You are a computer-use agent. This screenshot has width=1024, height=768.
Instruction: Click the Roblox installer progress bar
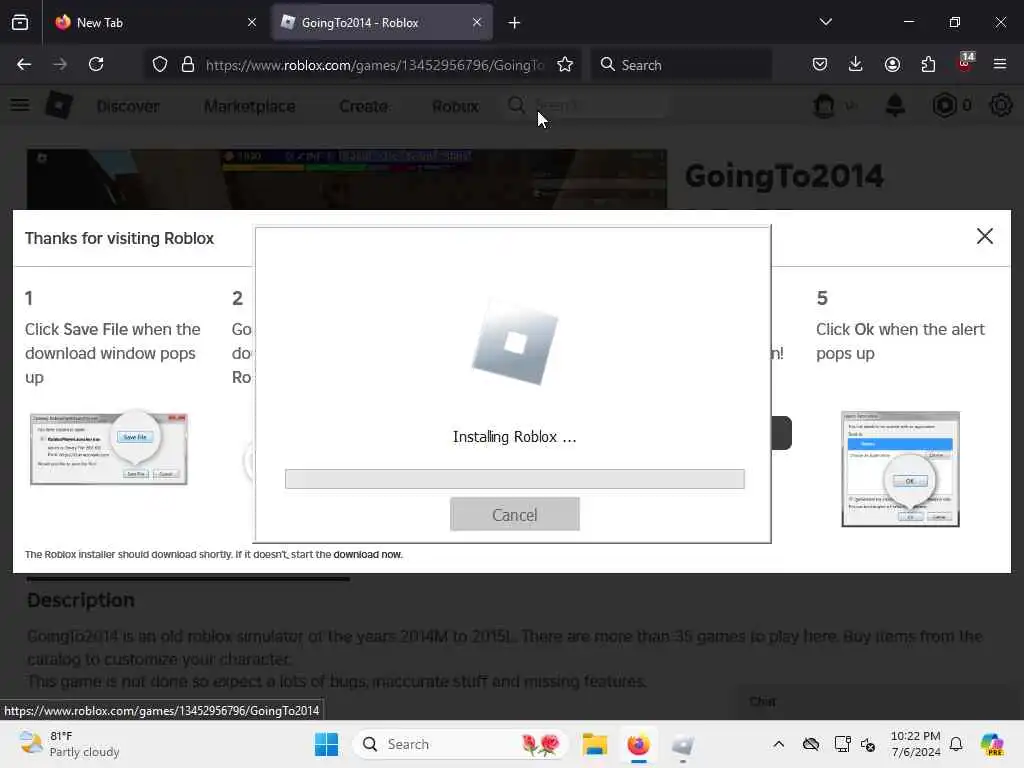[514, 479]
